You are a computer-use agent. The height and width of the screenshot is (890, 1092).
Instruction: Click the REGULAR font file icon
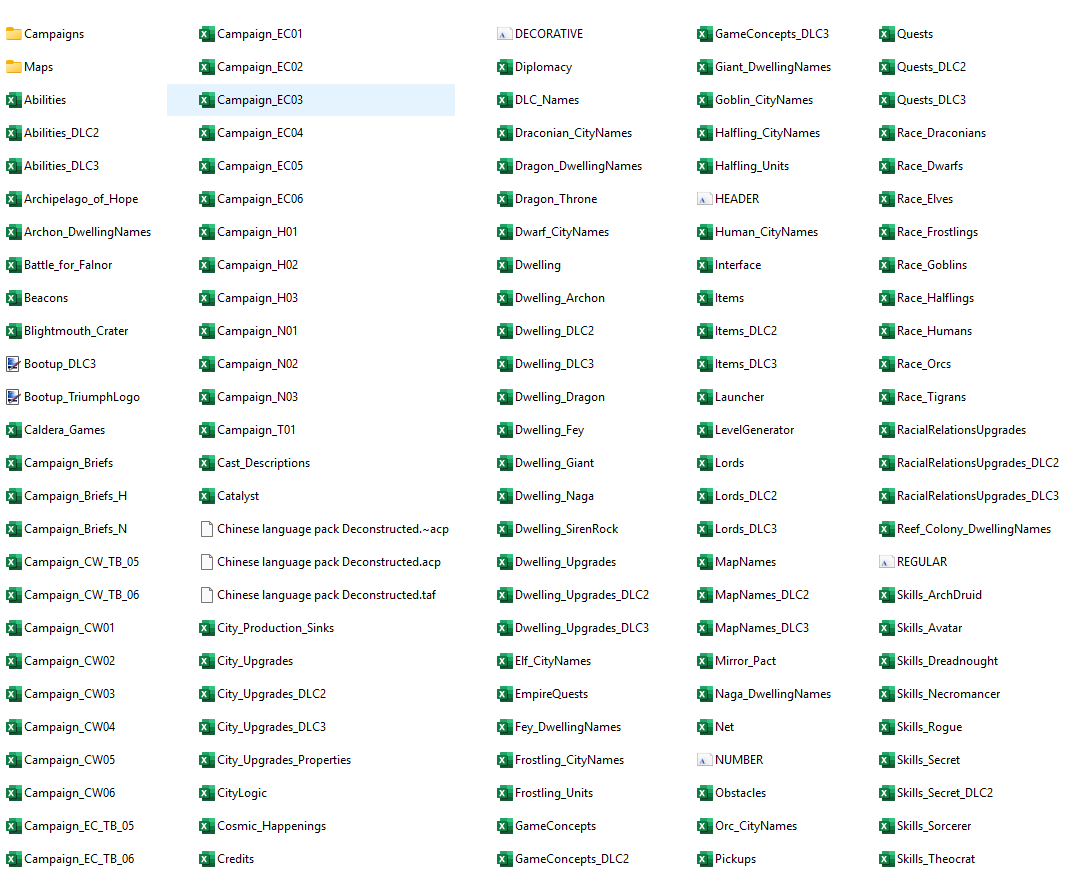point(886,562)
